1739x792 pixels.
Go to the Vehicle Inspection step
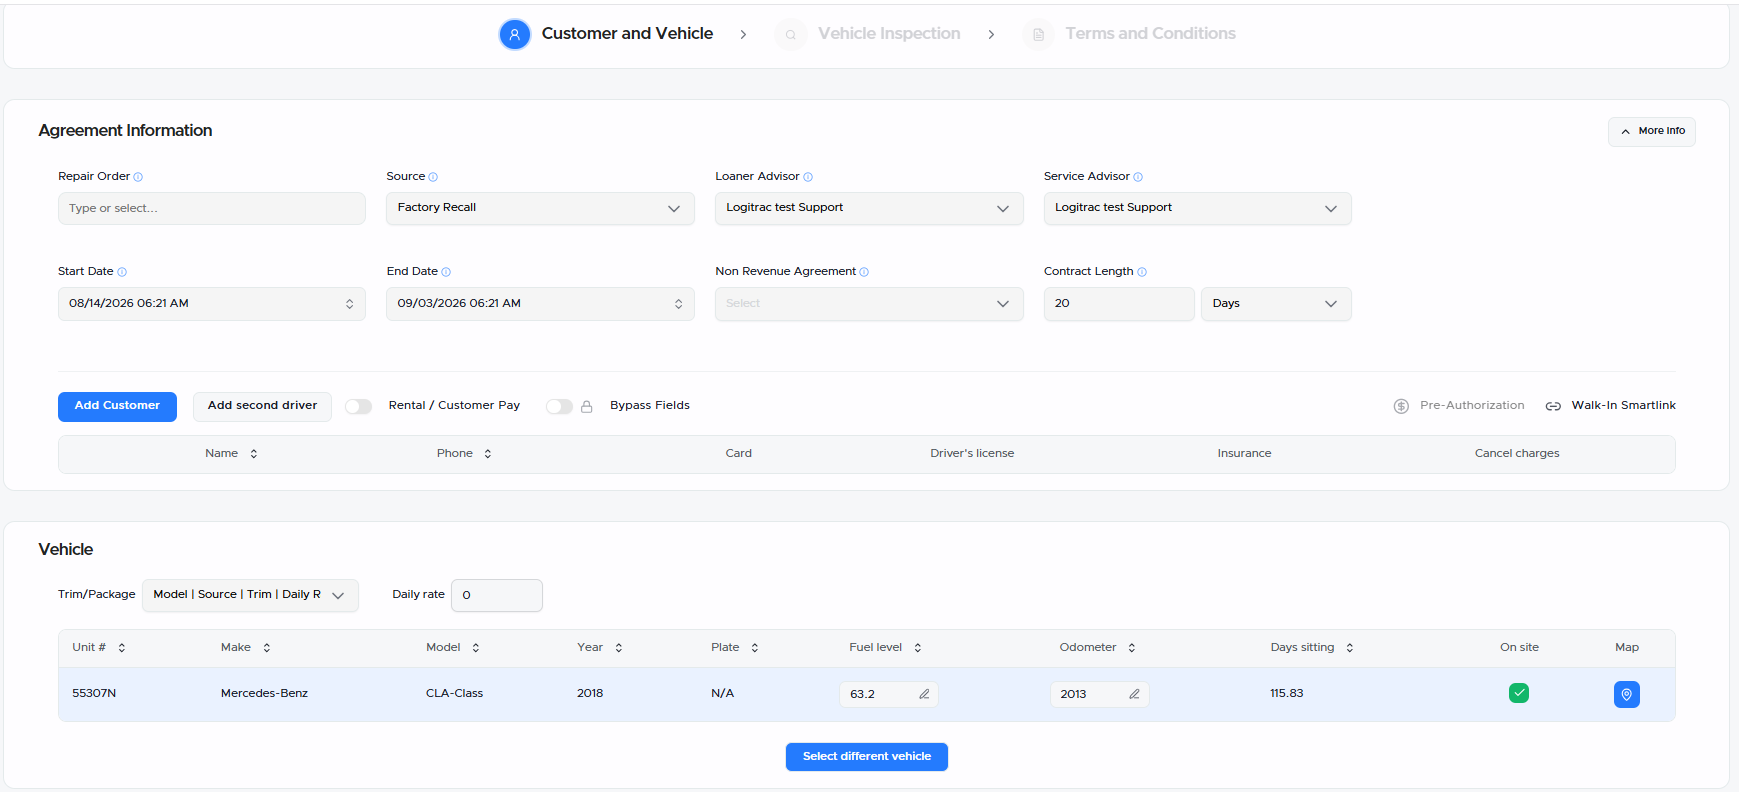click(889, 34)
